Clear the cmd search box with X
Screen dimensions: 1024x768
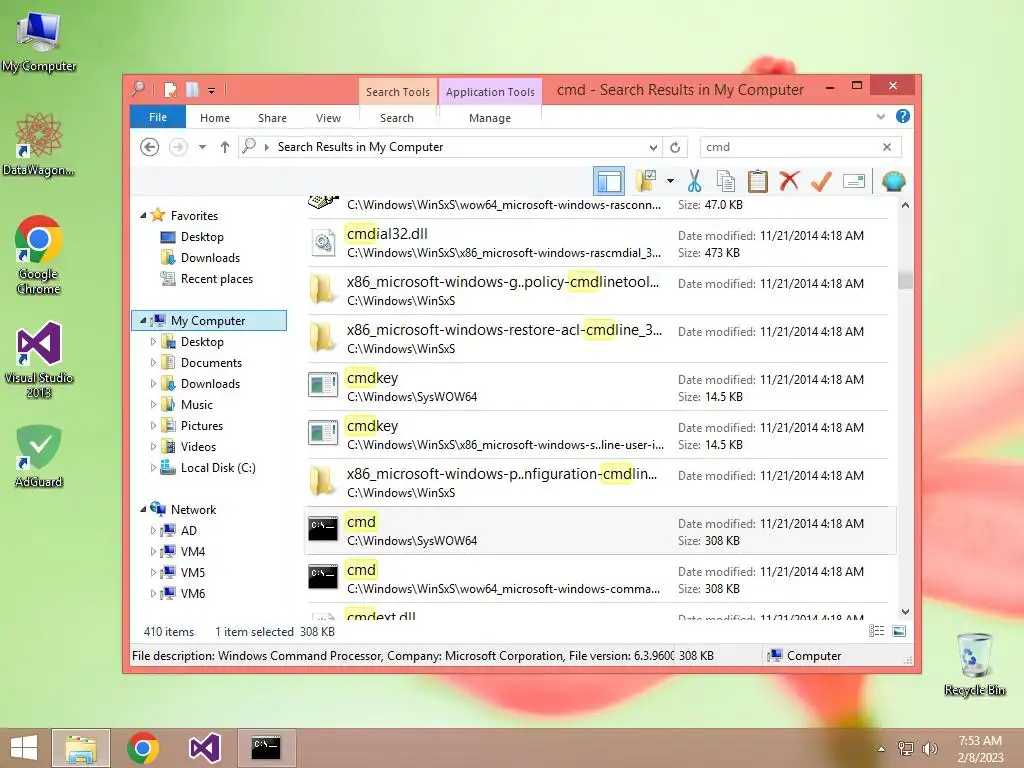pos(887,147)
